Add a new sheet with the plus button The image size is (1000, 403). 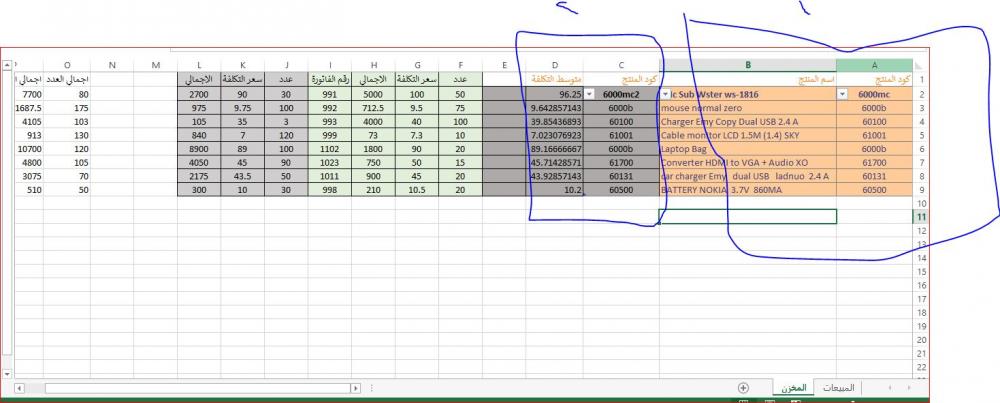[x=743, y=388]
